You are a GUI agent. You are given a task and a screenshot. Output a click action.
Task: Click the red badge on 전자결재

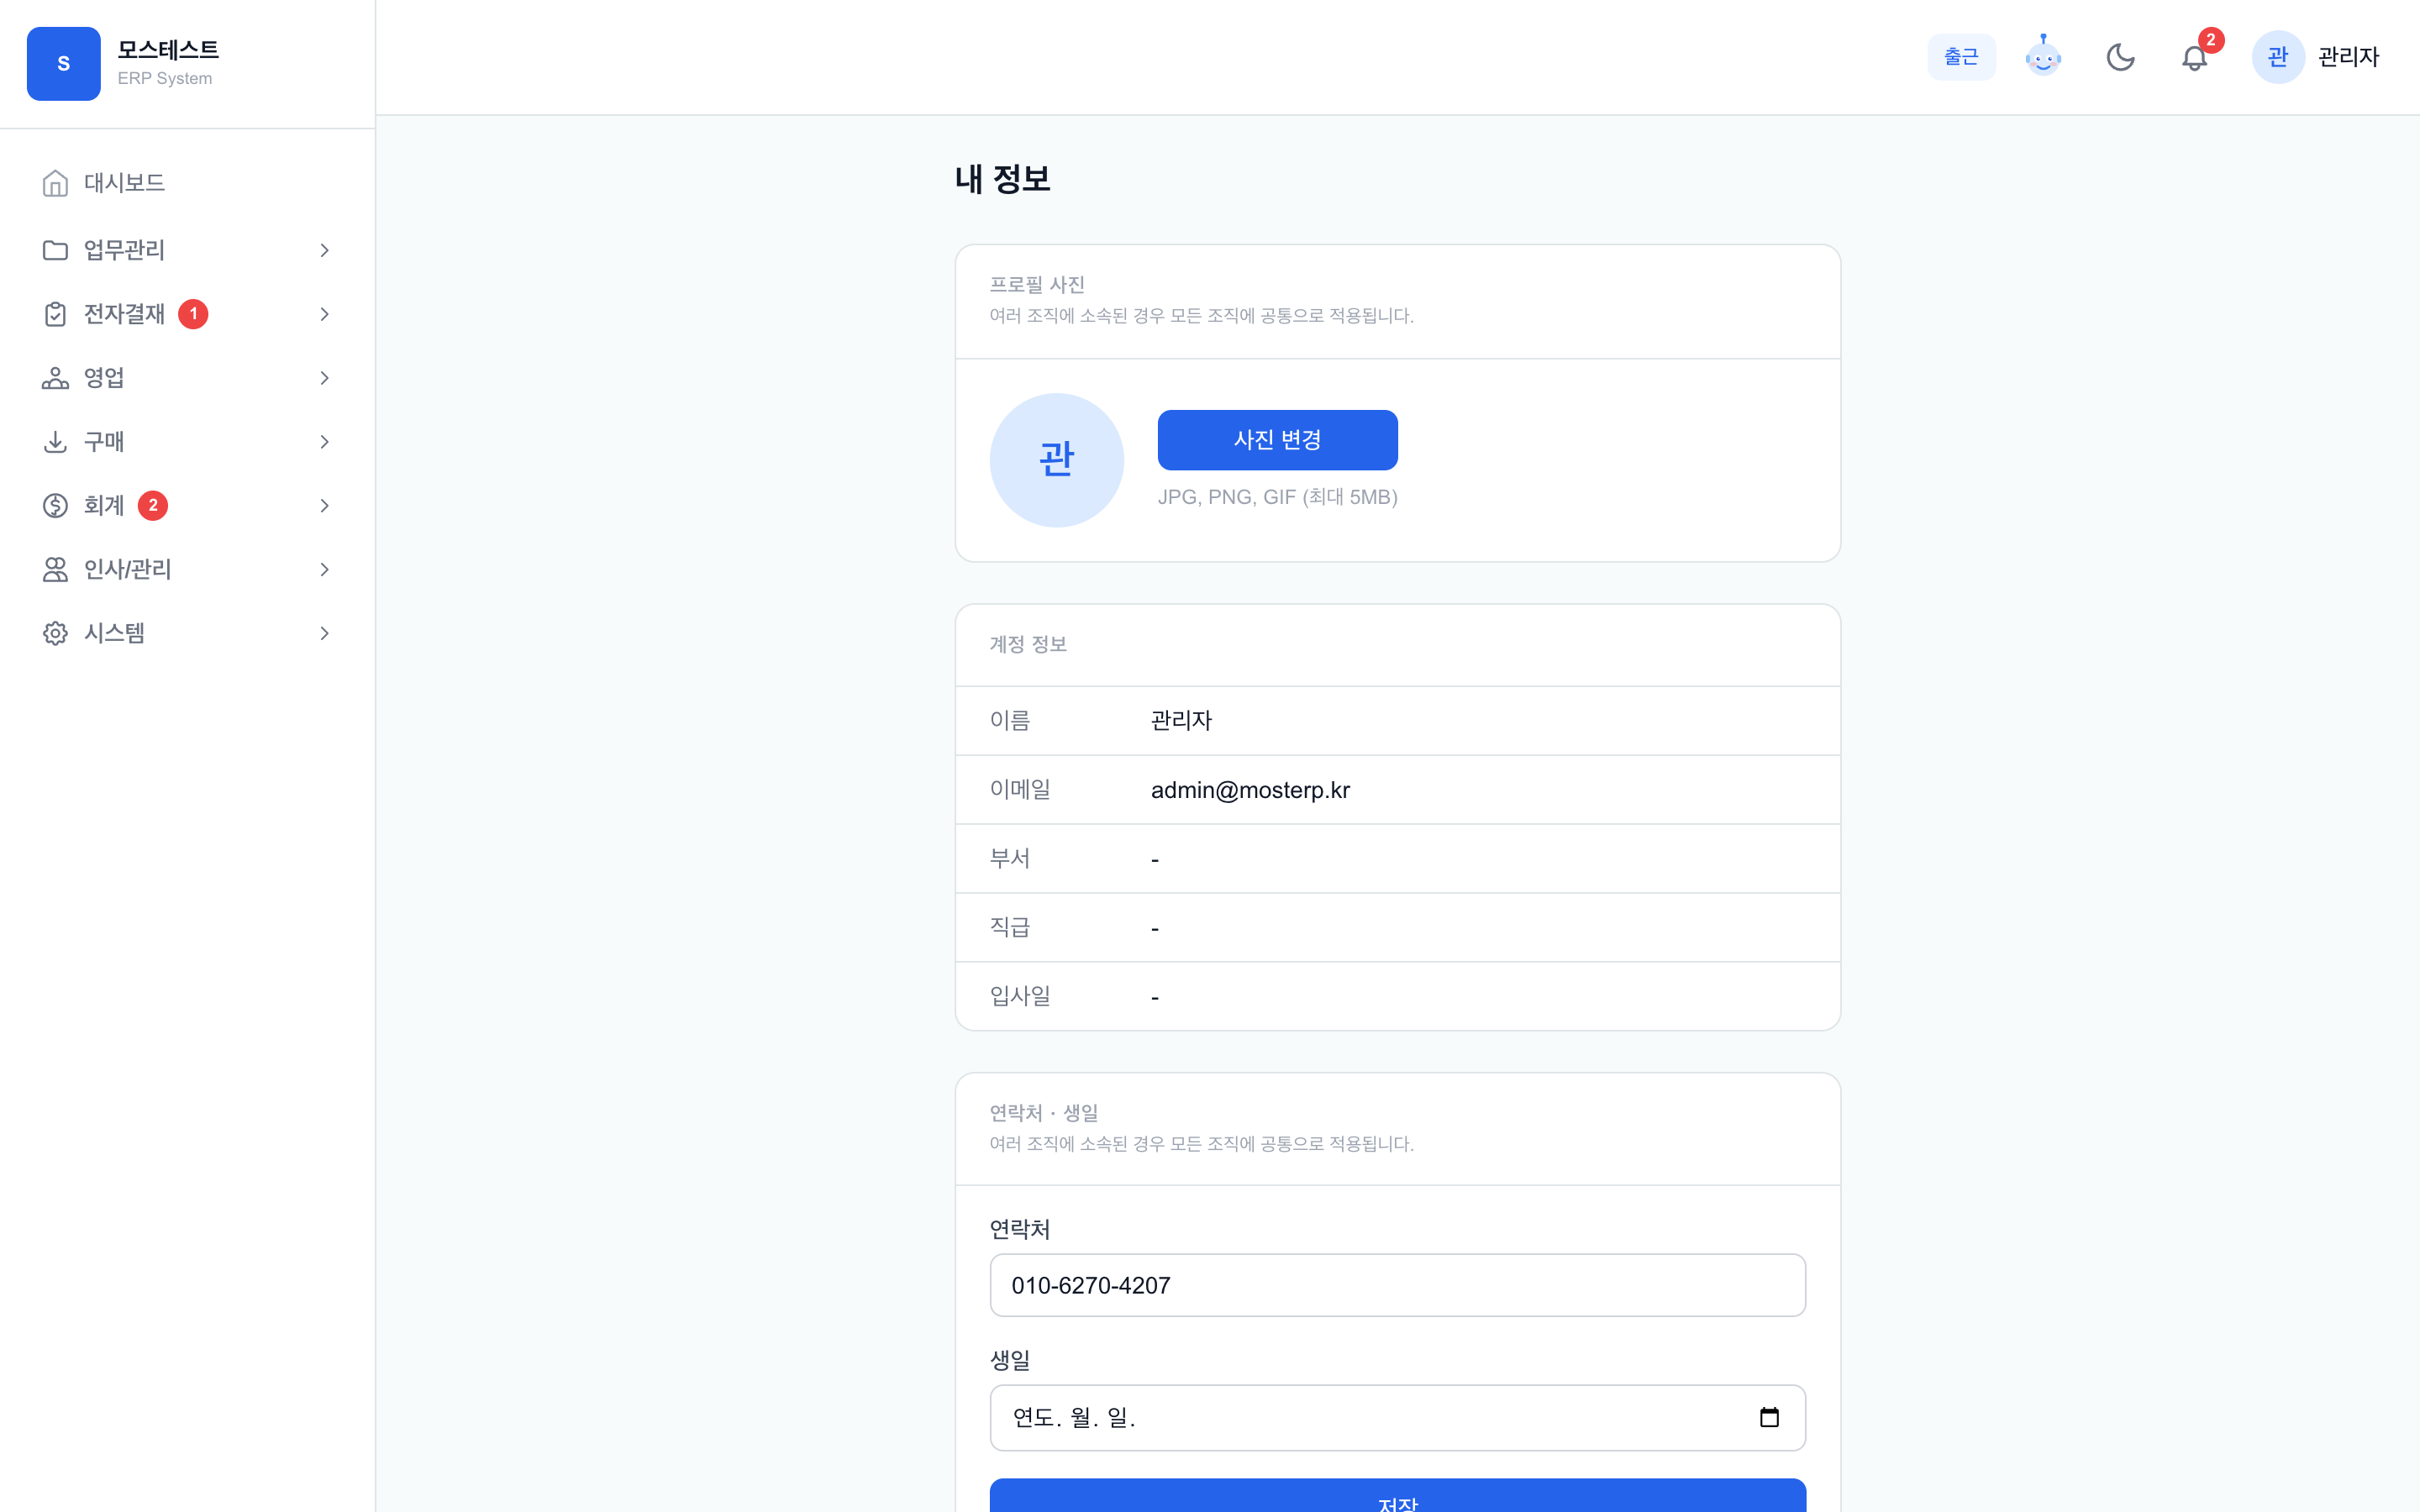(x=193, y=314)
